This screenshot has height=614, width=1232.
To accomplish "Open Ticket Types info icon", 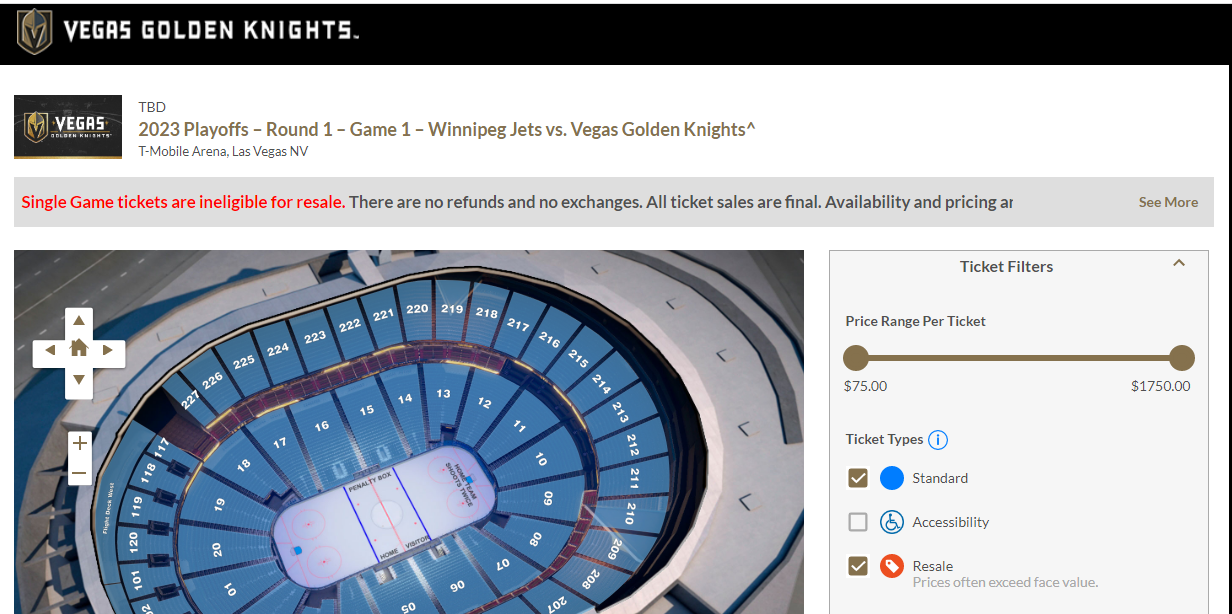I will pyautogui.click(x=938, y=440).
